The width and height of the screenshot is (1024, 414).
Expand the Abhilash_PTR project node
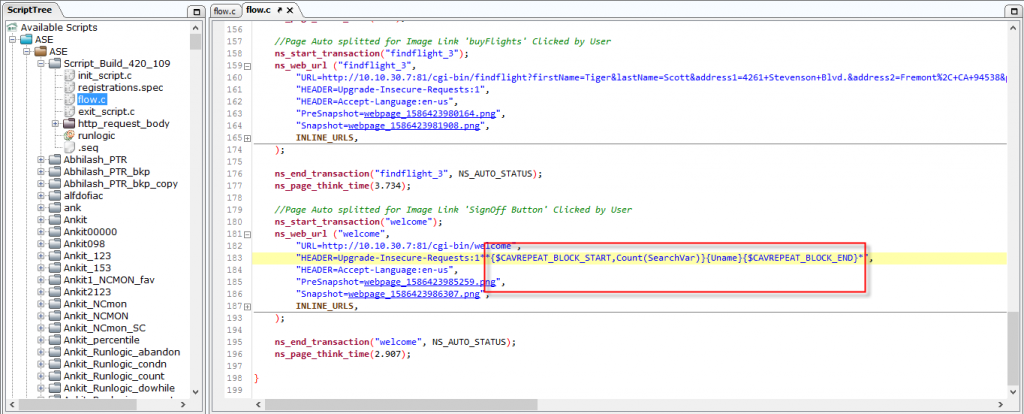click(x=41, y=159)
